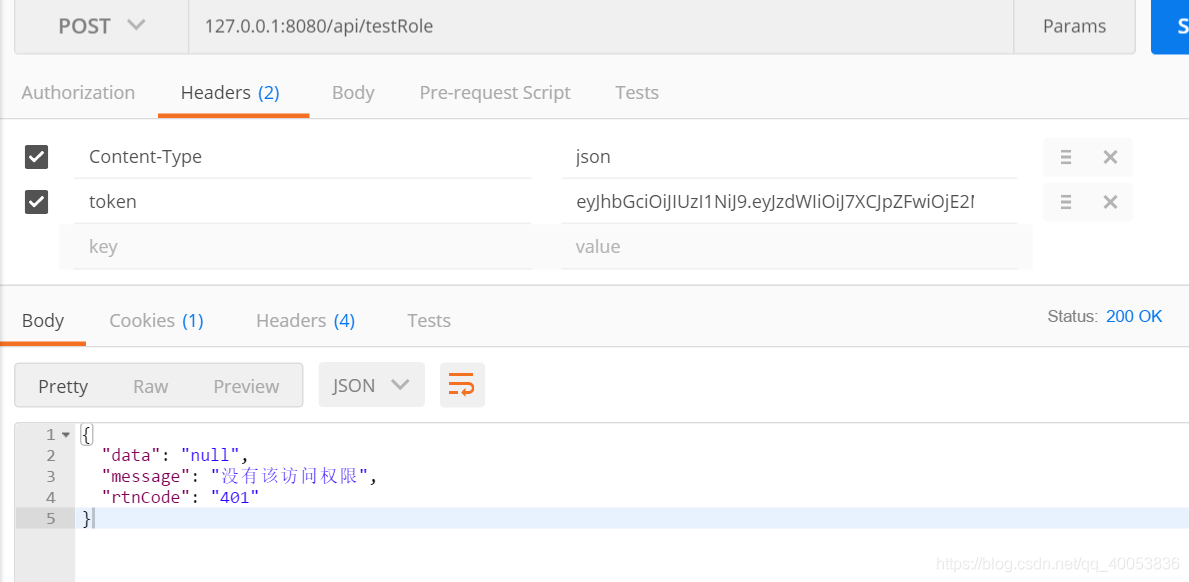Select the response Body tab
The width and height of the screenshot is (1189, 582).
point(42,321)
